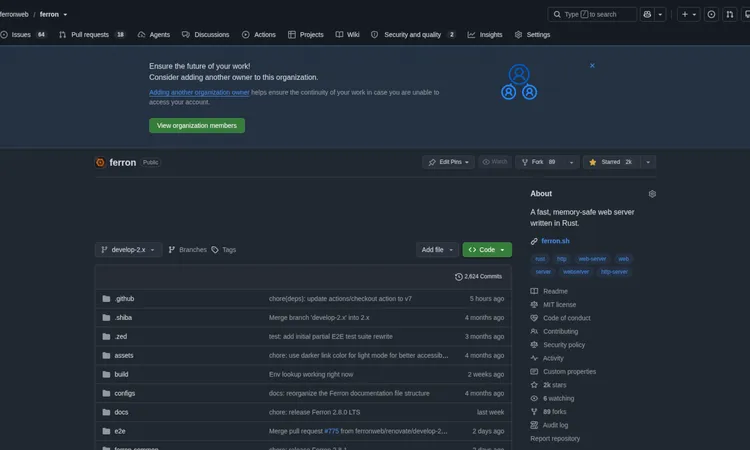Edit About details with gear icon
750x450 pixels.
pyautogui.click(x=652, y=194)
